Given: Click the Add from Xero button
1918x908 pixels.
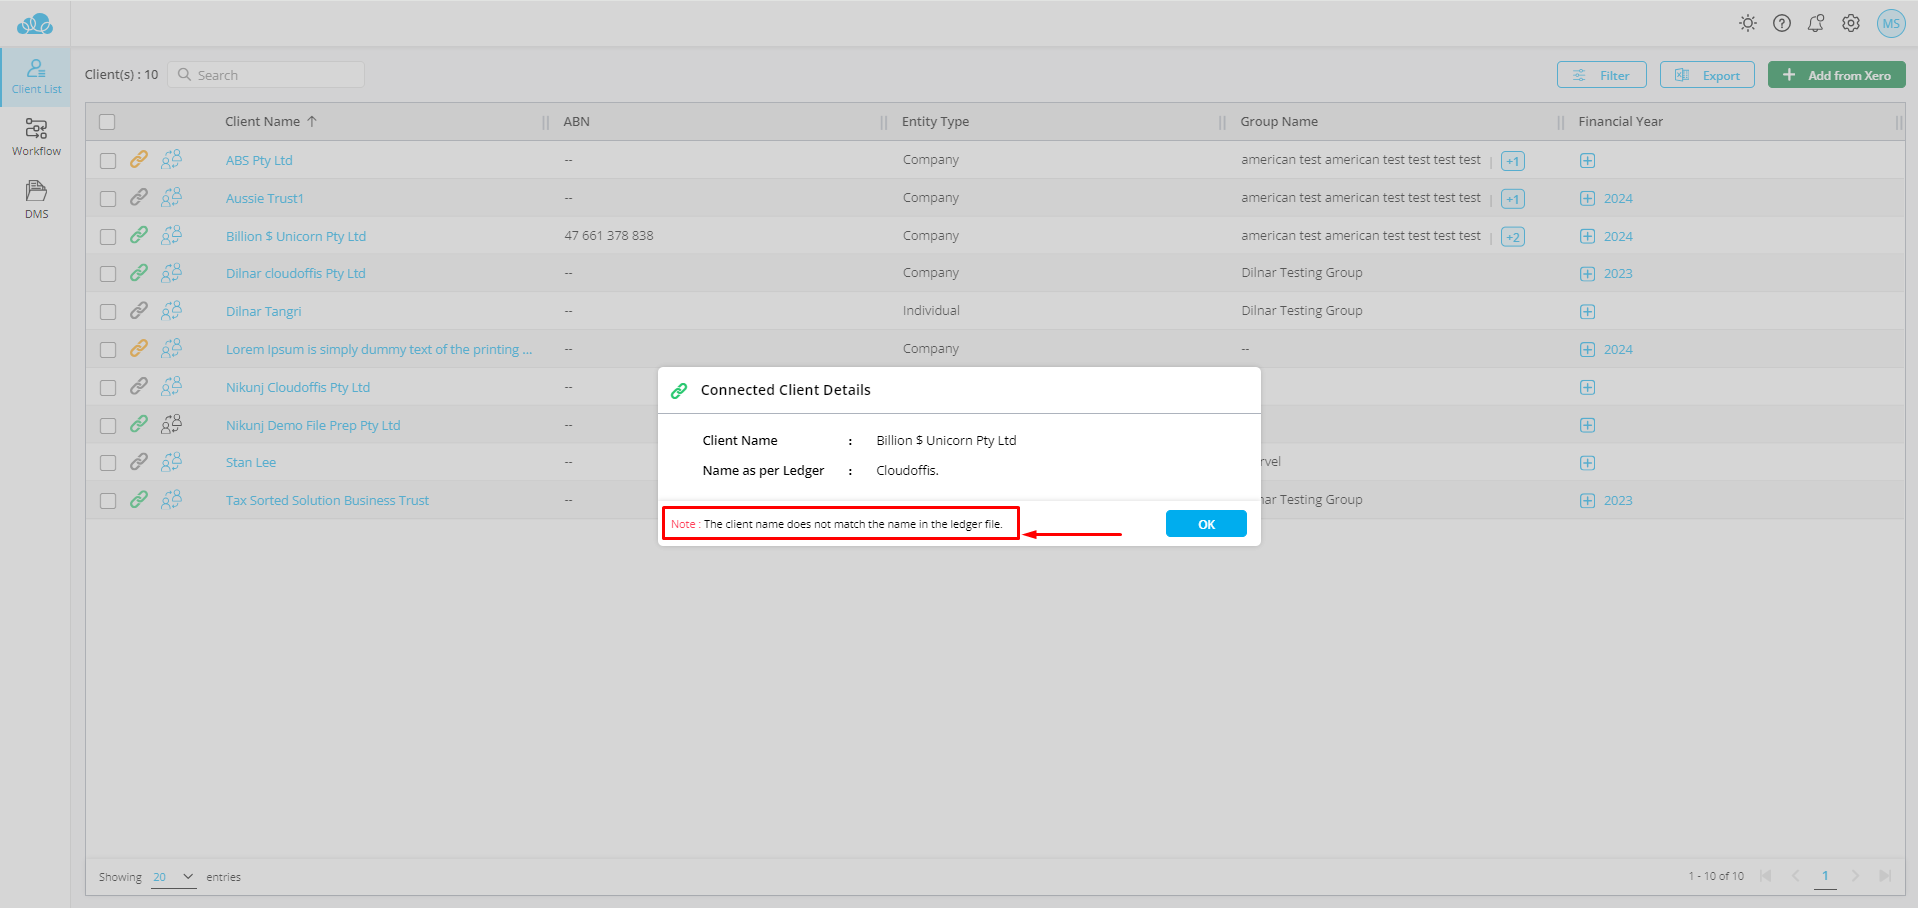Looking at the screenshot, I should 1836,75.
